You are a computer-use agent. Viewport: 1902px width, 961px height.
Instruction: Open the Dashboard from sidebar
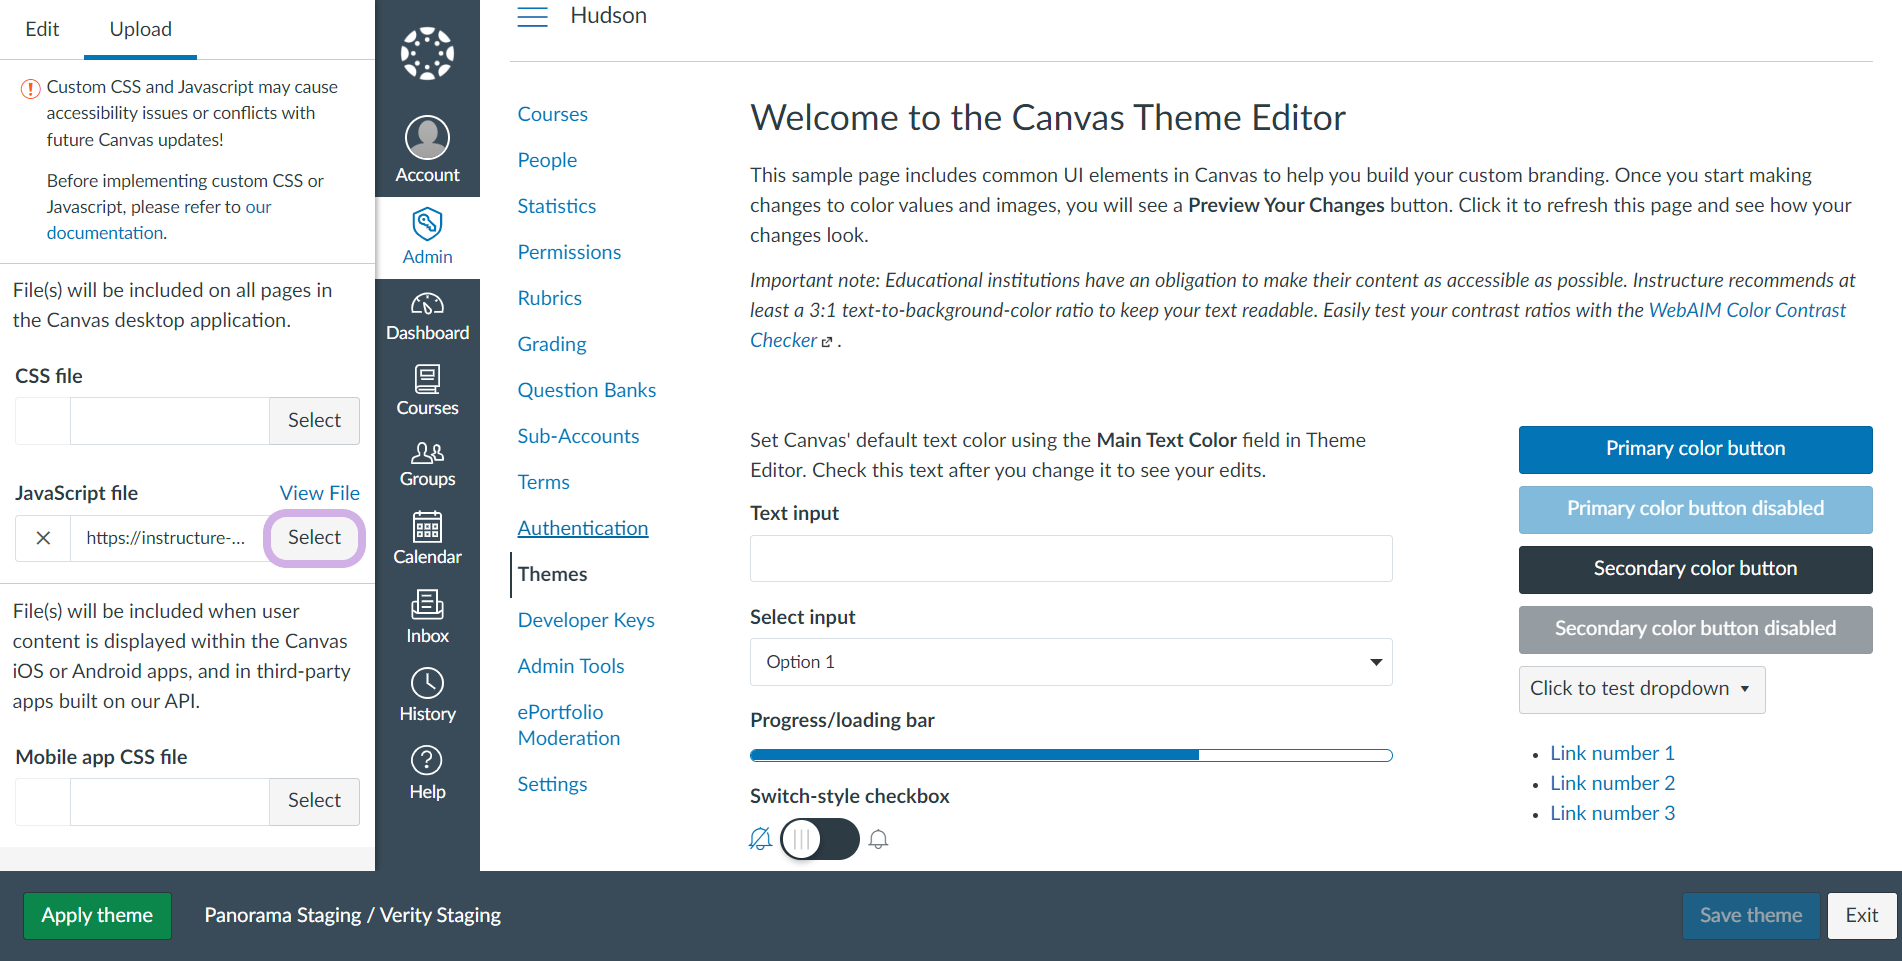click(427, 317)
